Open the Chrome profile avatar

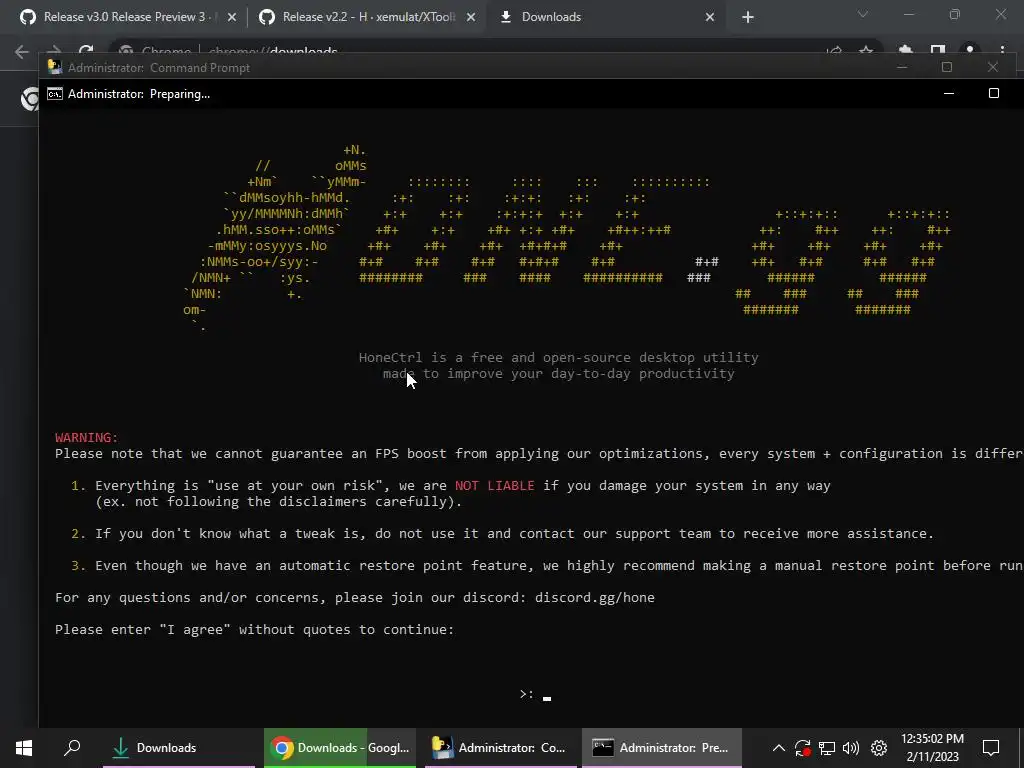click(x=970, y=51)
